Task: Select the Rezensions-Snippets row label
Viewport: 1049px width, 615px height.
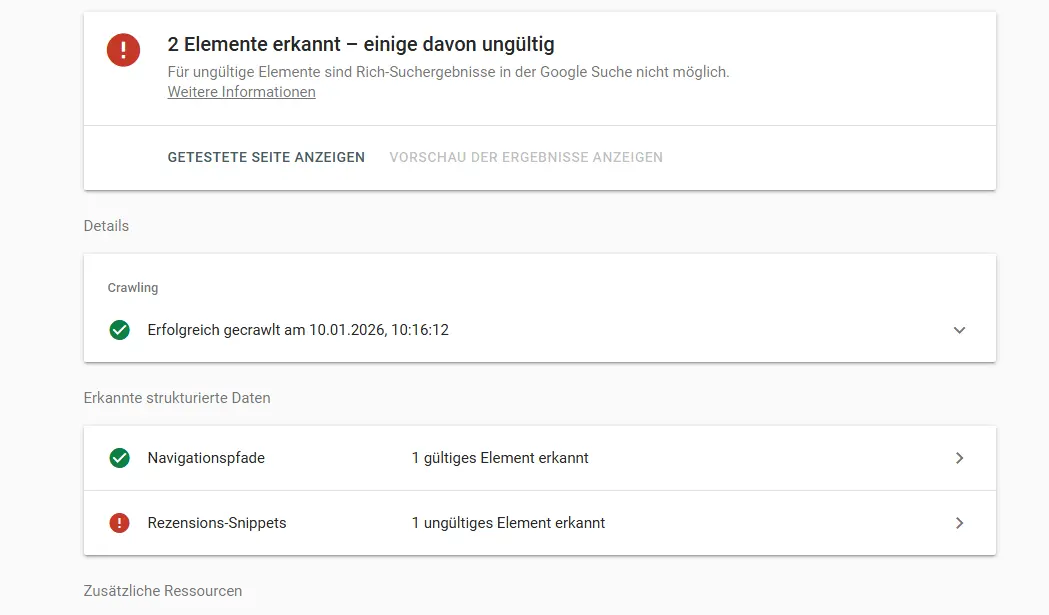Action: point(217,523)
